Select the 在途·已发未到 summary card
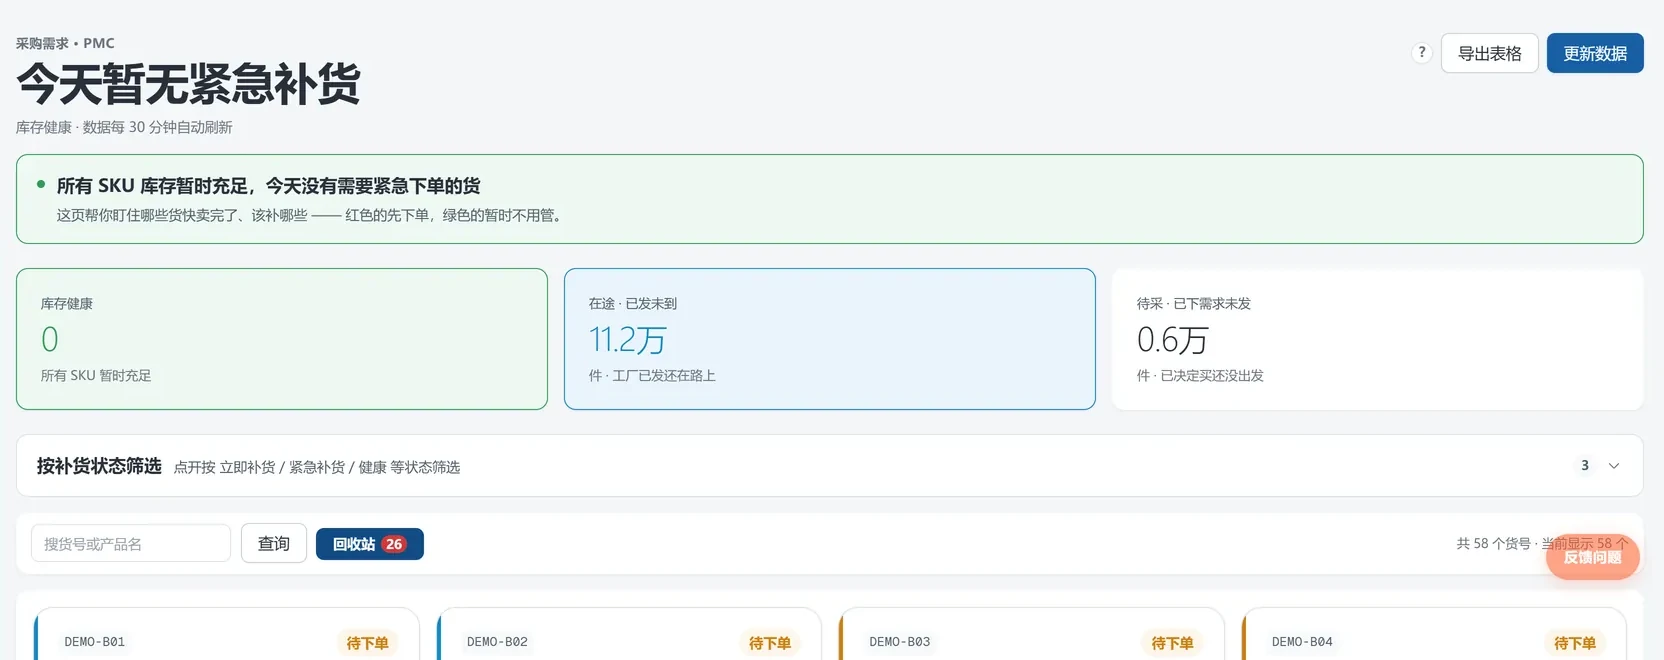1664x660 pixels. (830, 339)
